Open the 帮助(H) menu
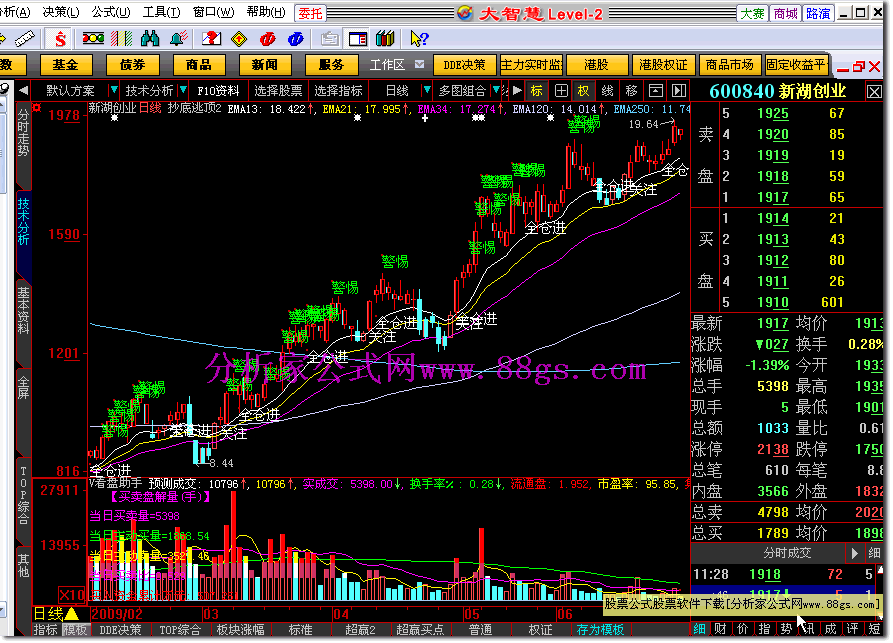 (x=266, y=12)
